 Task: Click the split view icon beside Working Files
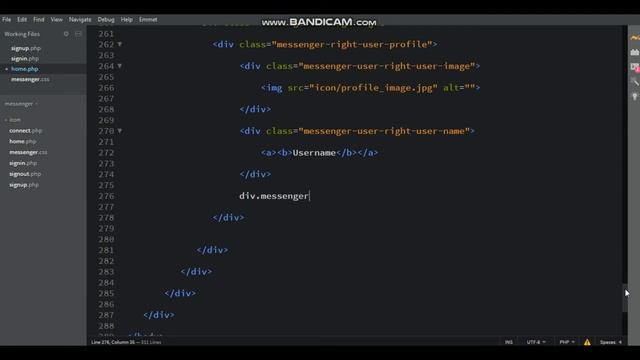pos(78,34)
